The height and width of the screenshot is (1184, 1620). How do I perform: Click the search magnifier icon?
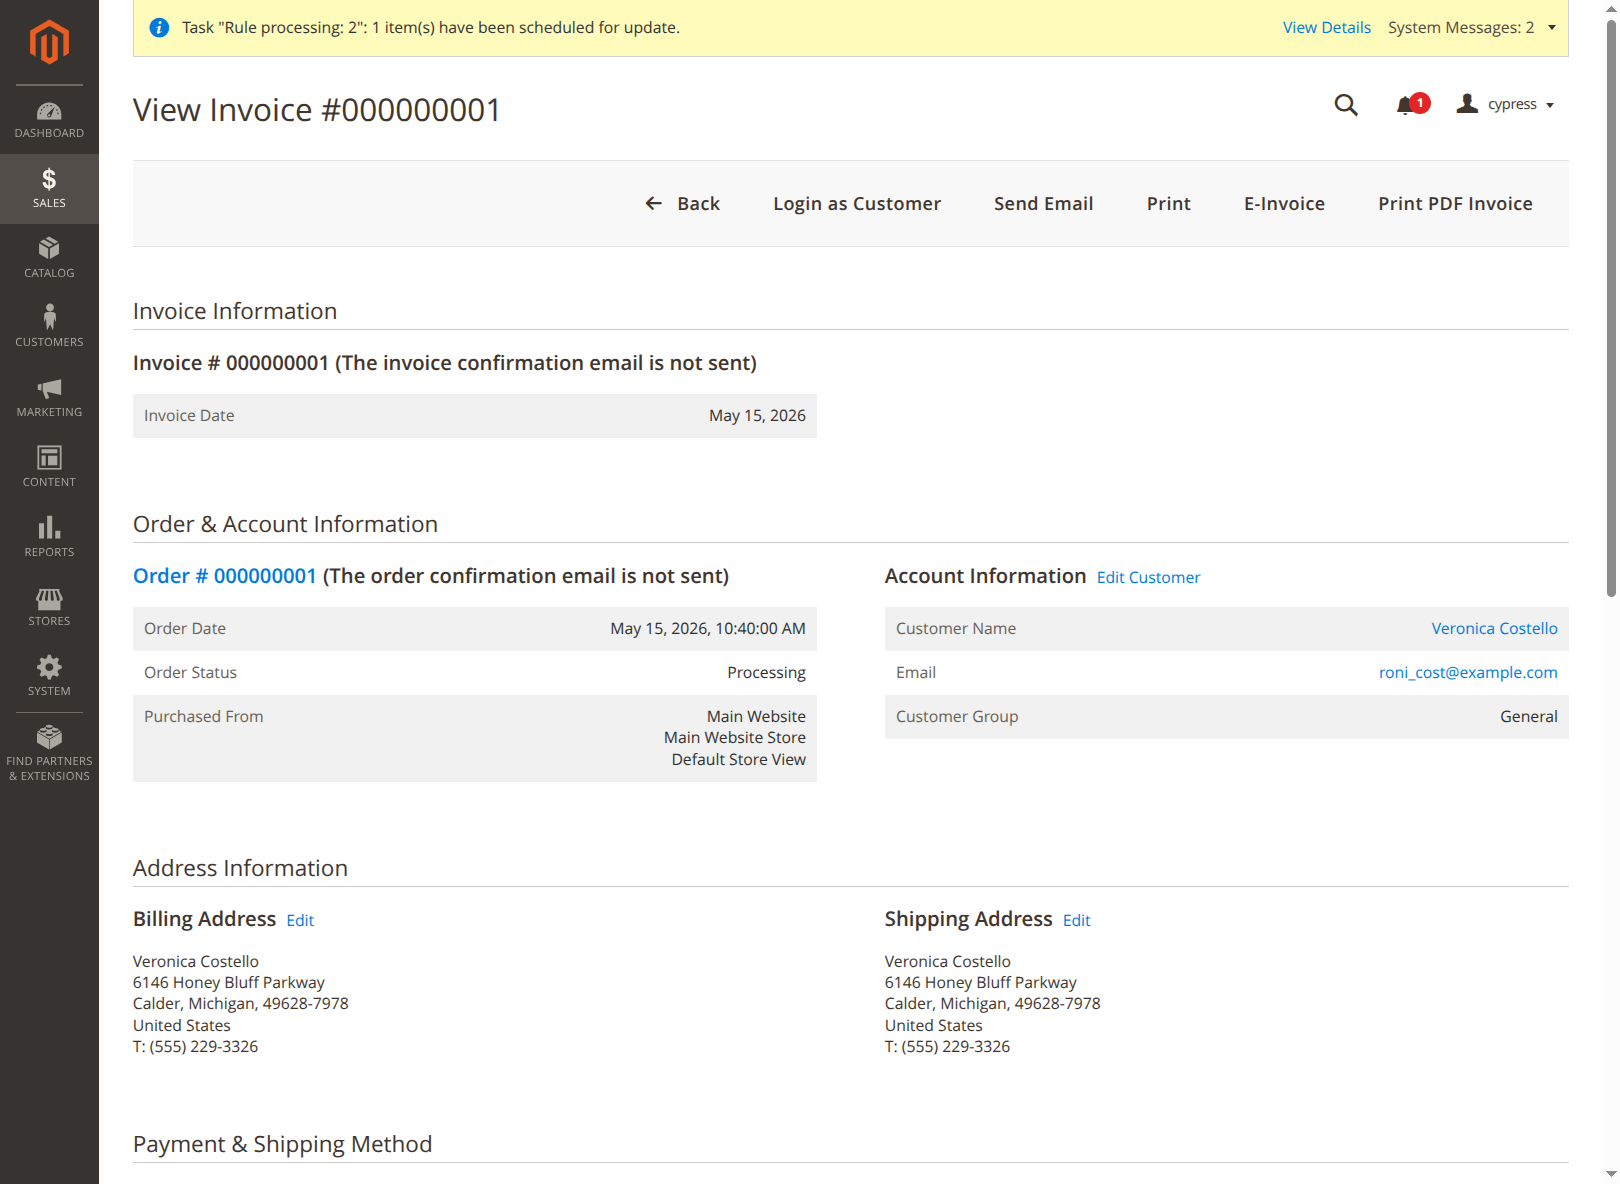tap(1346, 105)
